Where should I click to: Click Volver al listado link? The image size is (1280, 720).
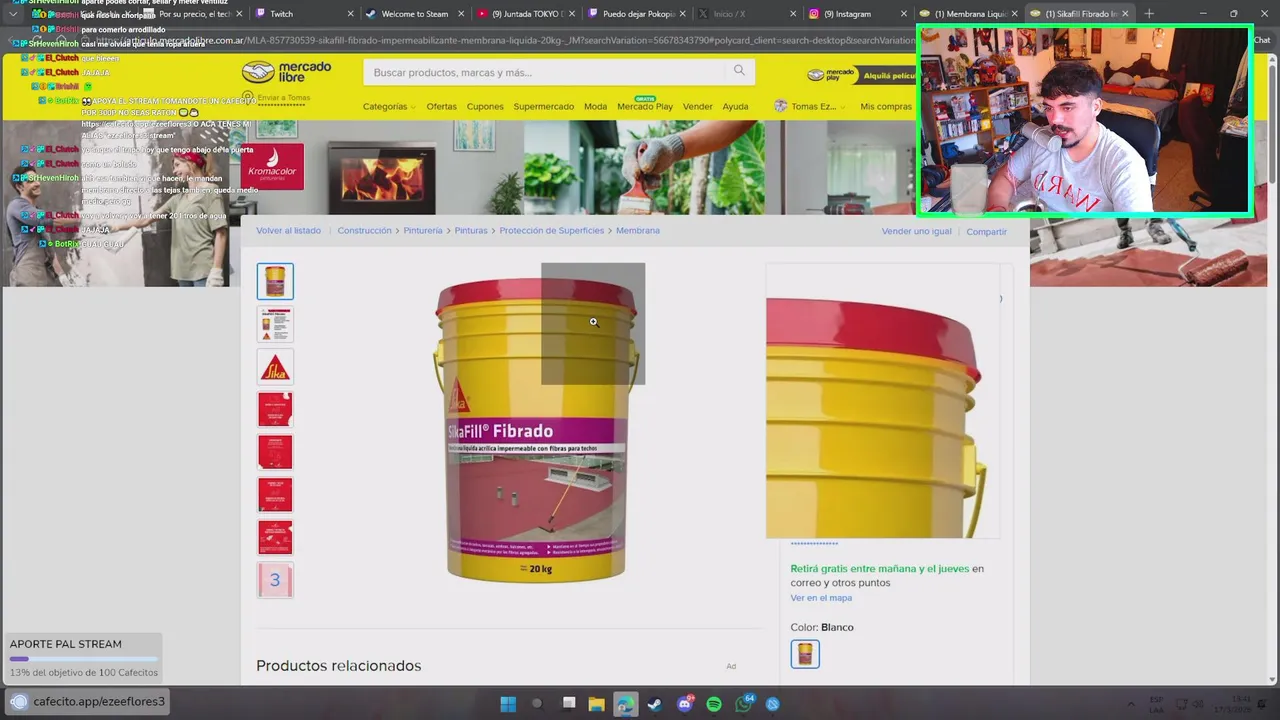tap(288, 230)
